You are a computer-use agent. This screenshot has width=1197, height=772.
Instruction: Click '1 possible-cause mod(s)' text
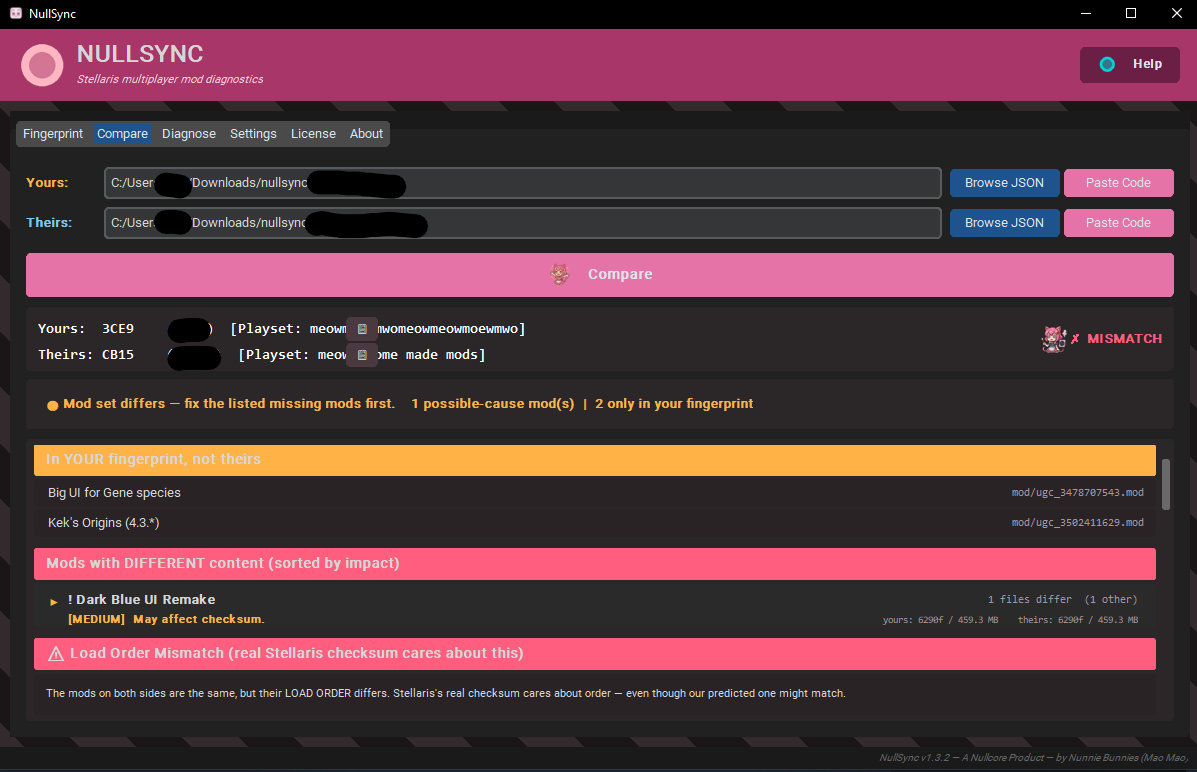click(492, 403)
